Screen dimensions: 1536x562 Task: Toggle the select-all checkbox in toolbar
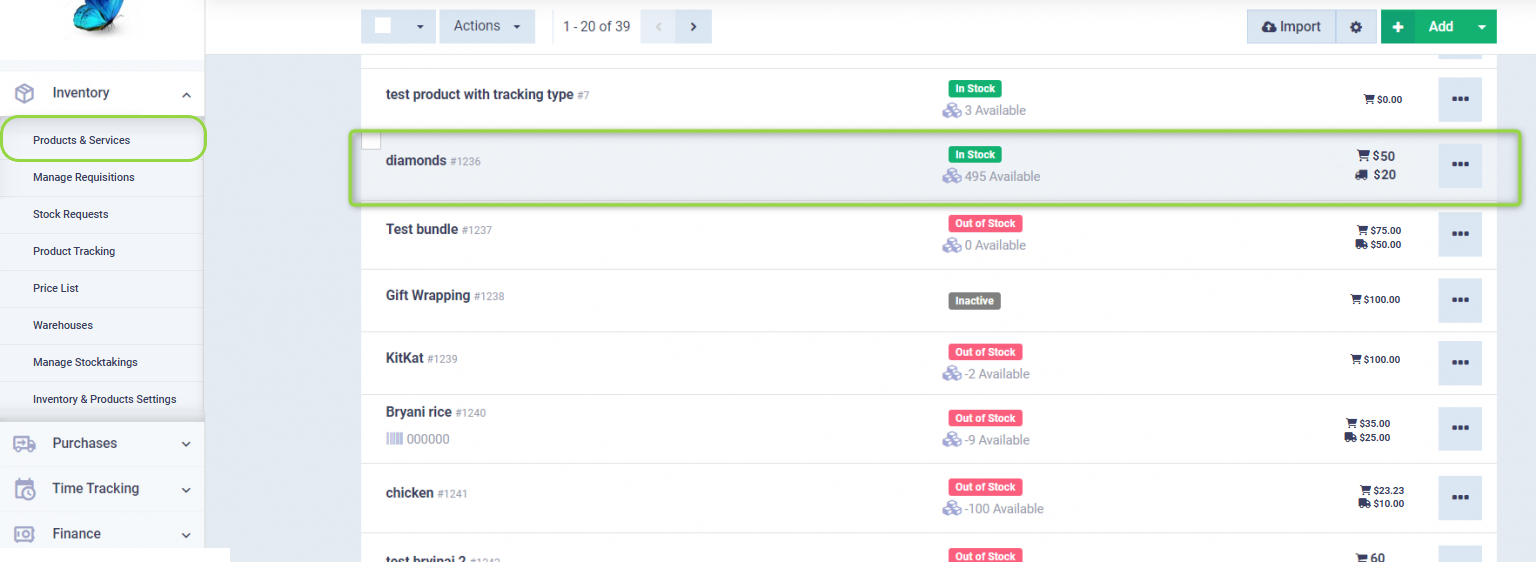click(383, 26)
